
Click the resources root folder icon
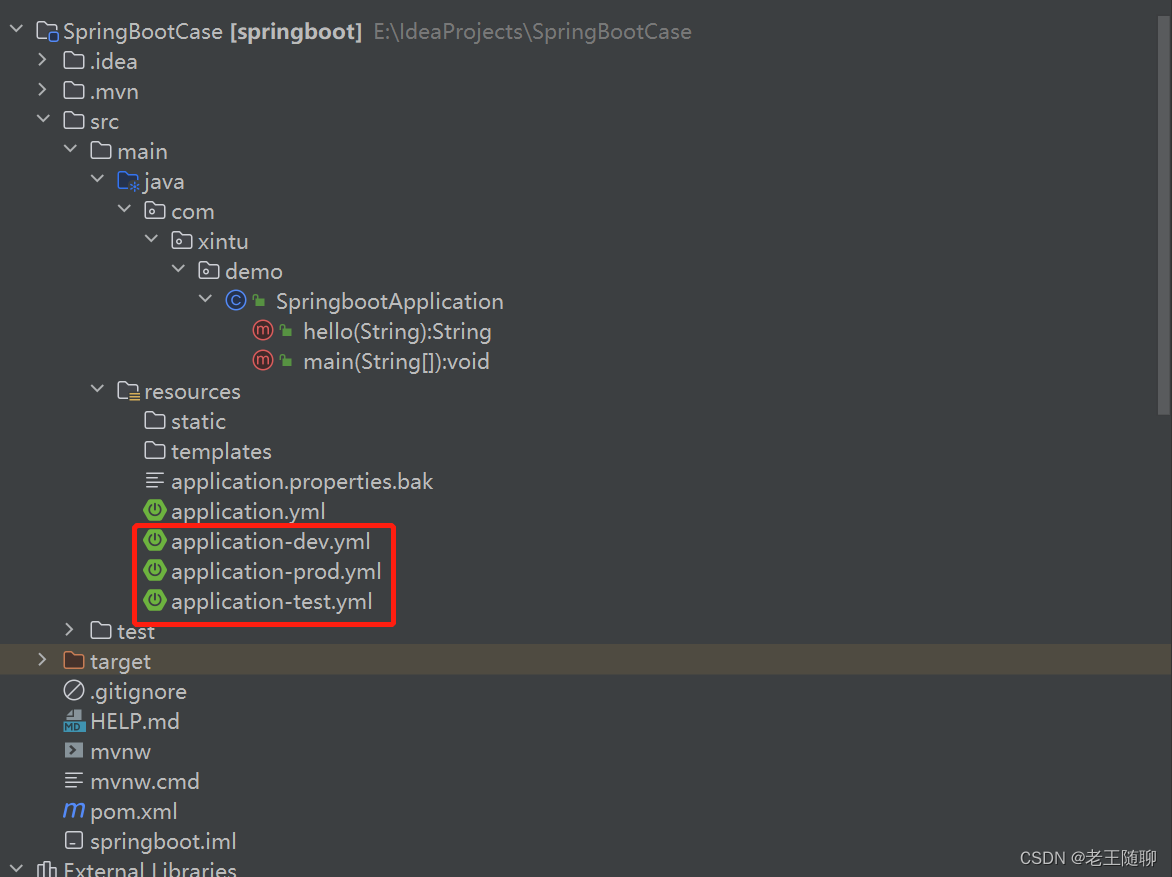(x=128, y=391)
